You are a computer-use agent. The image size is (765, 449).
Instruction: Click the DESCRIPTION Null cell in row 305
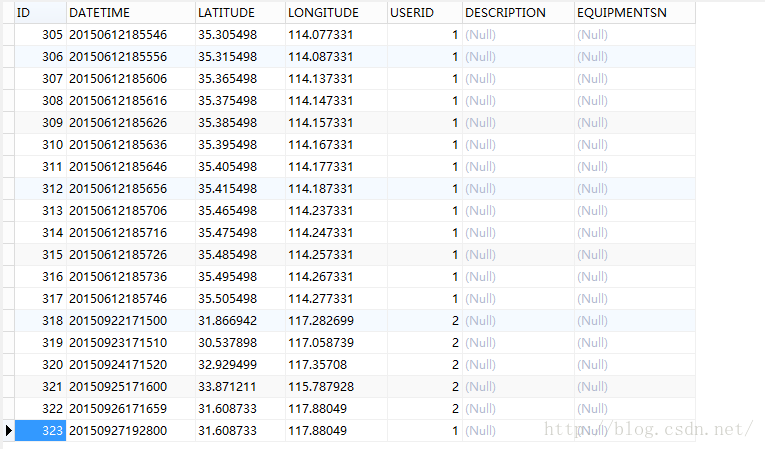coord(518,35)
